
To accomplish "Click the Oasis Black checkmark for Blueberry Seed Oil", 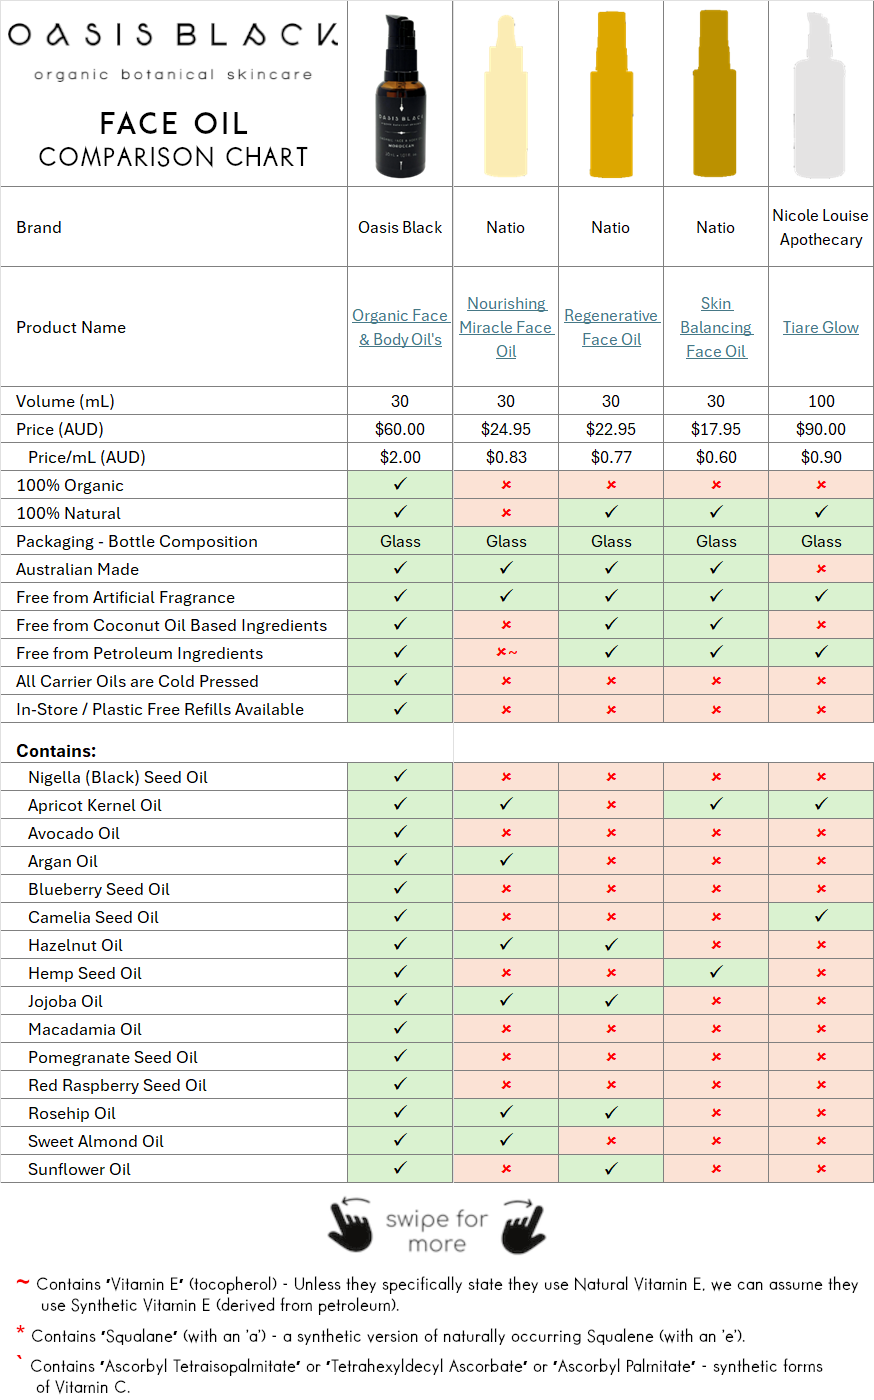I will (400, 888).
